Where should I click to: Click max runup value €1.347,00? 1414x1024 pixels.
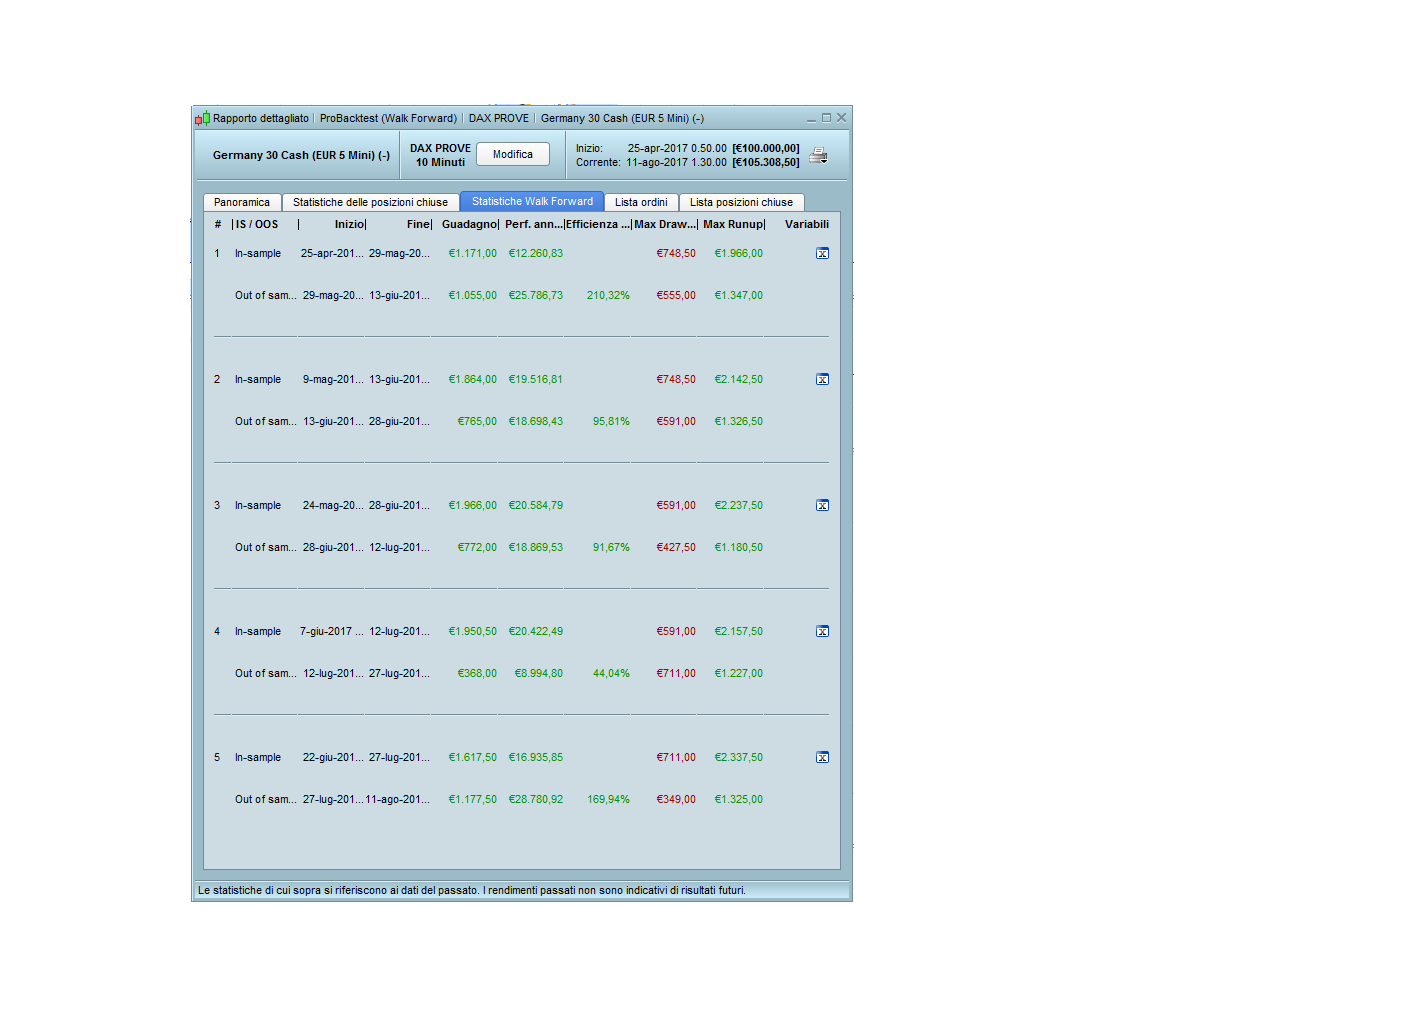(739, 296)
